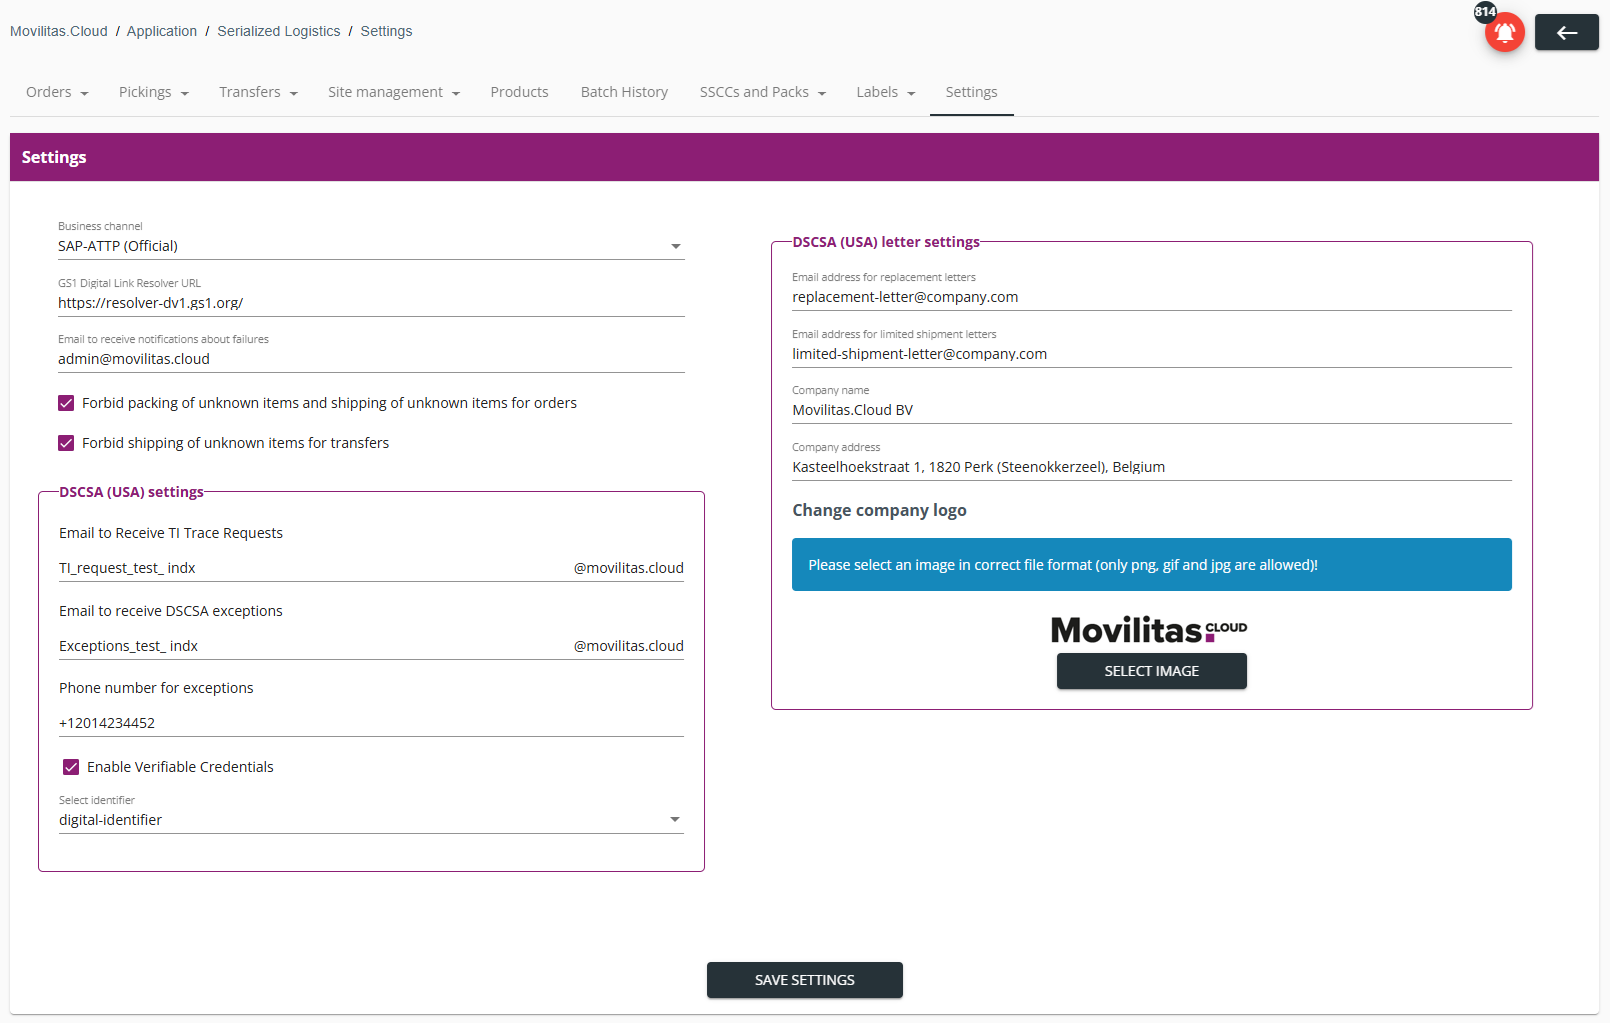Uncheck Enable Verifiable Credentials checkbox
Viewport: 1610px width, 1023px height.
point(71,767)
